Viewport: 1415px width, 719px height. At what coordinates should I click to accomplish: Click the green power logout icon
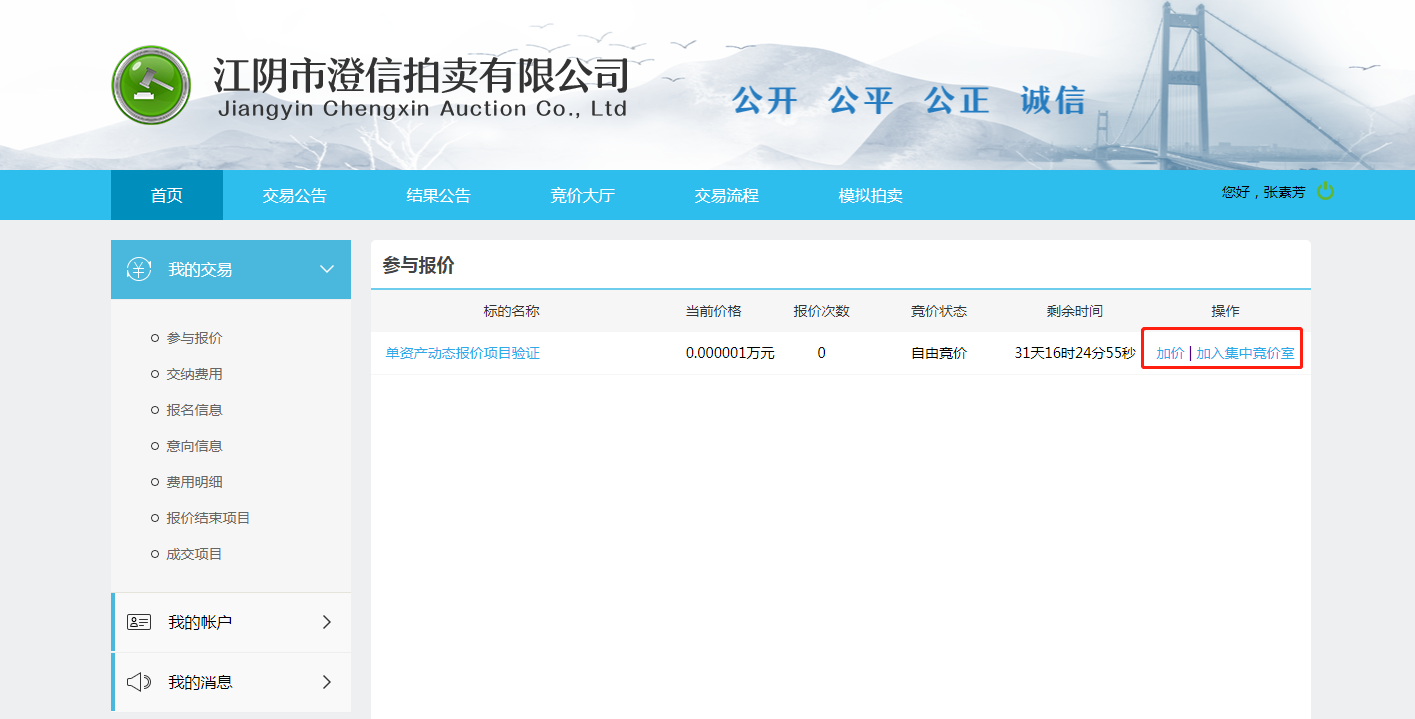click(1325, 191)
